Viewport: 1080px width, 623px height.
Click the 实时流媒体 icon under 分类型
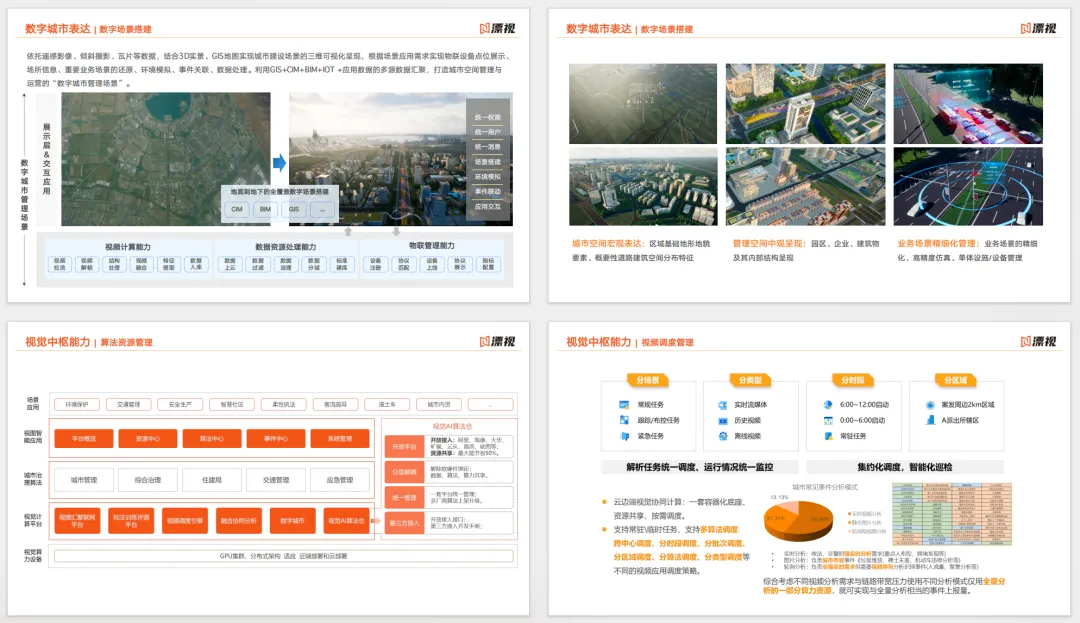(x=723, y=405)
